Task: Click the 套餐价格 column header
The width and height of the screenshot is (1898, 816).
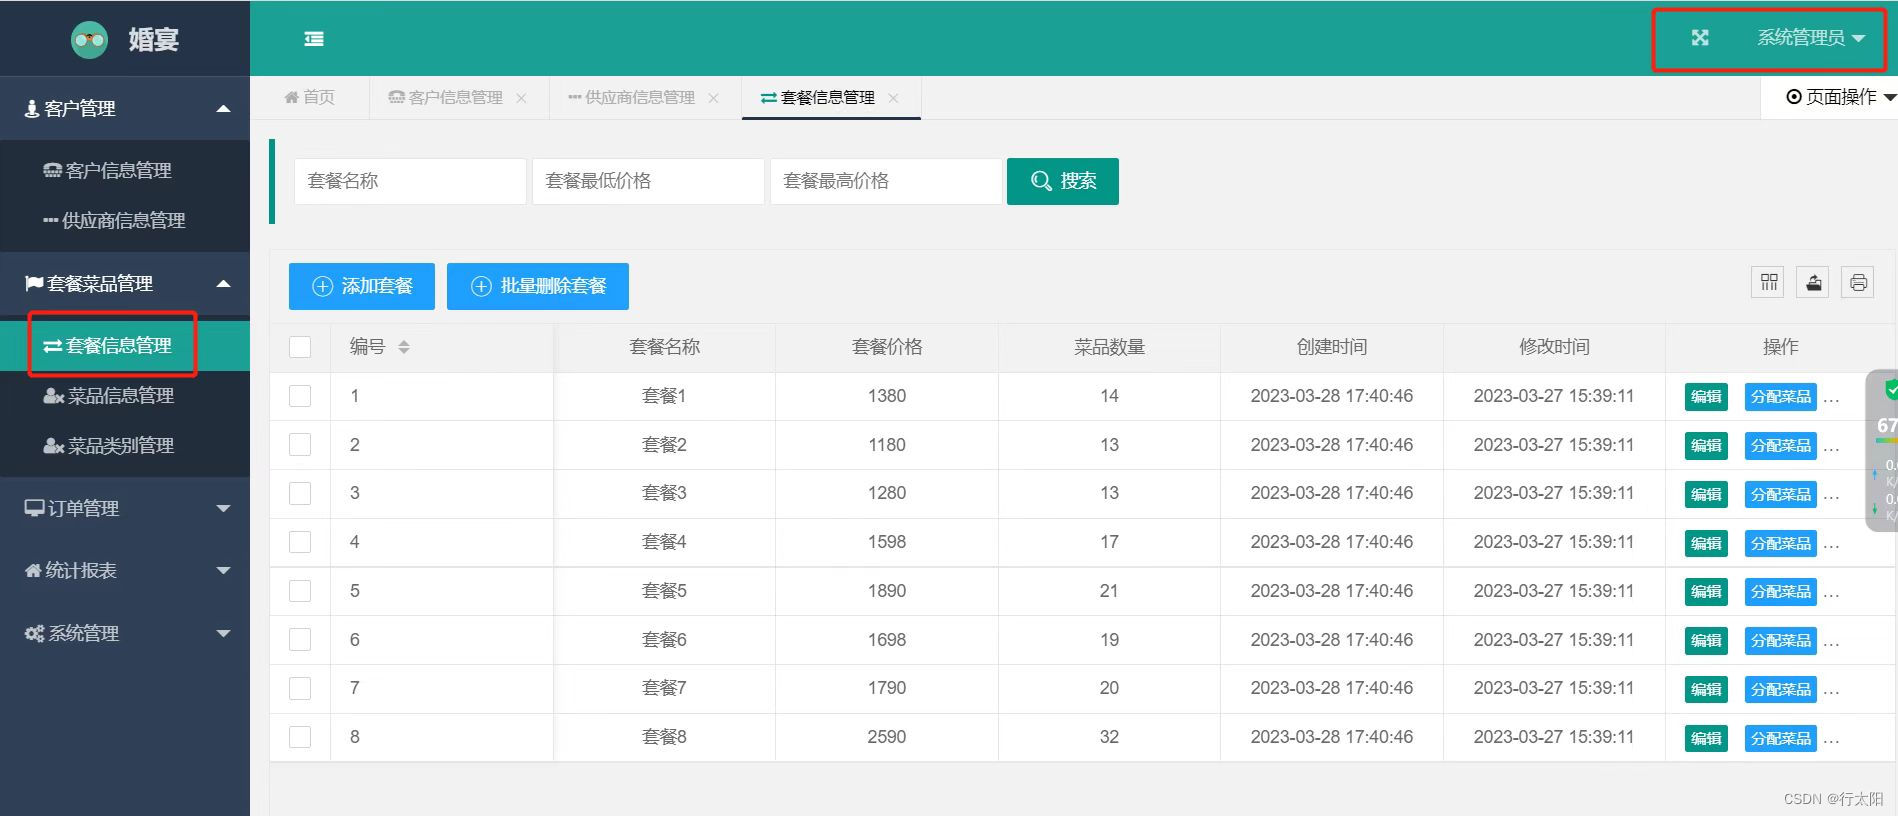Action: click(887, 347)
